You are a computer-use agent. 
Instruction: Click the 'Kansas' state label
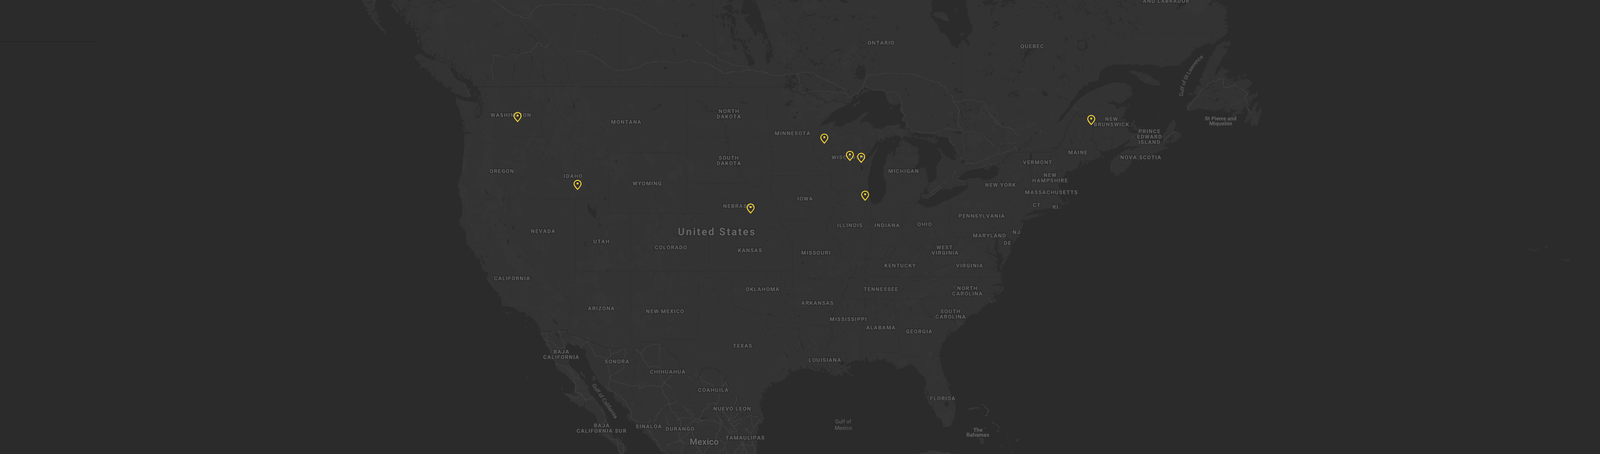pyautogui.click(x=750, y=250)
